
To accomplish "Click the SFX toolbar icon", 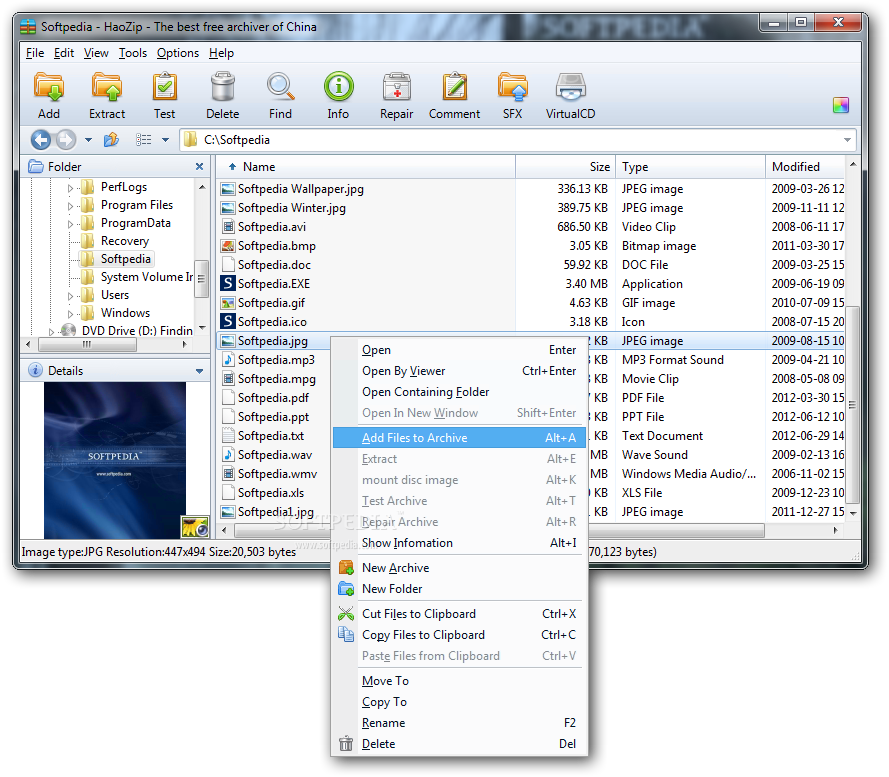I will (513, 87).
